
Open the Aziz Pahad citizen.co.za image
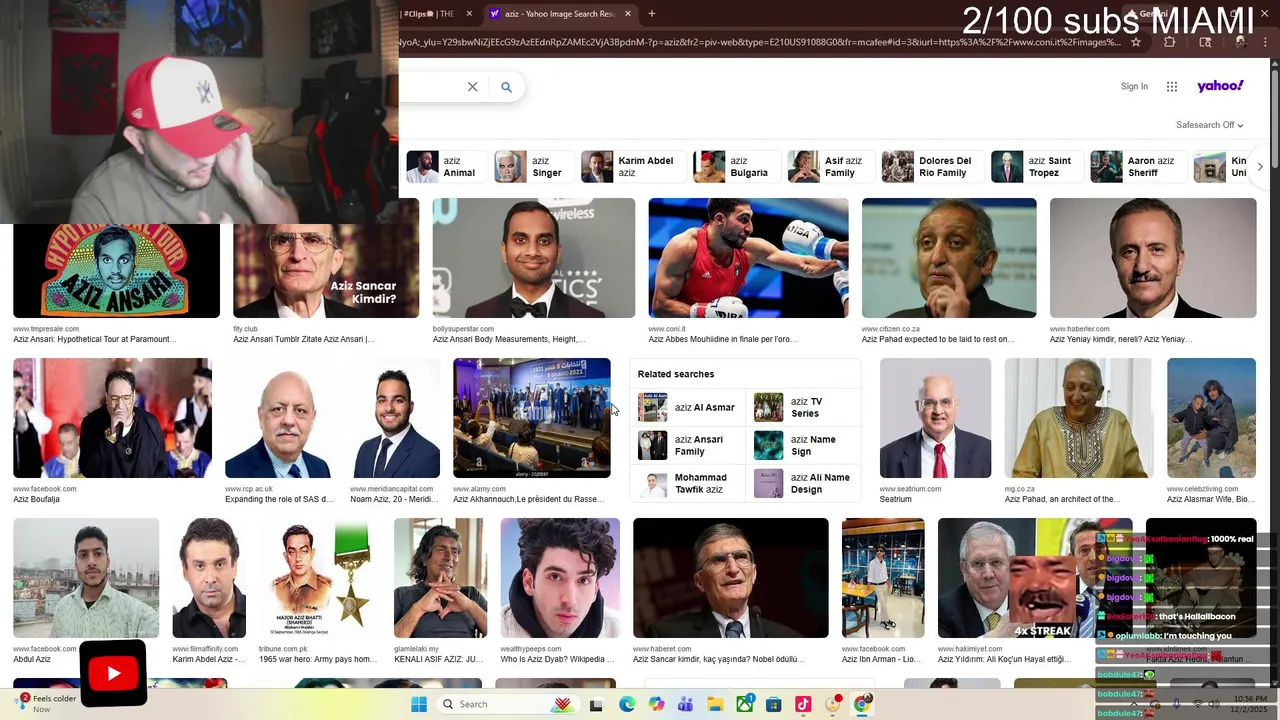[949, 258]
